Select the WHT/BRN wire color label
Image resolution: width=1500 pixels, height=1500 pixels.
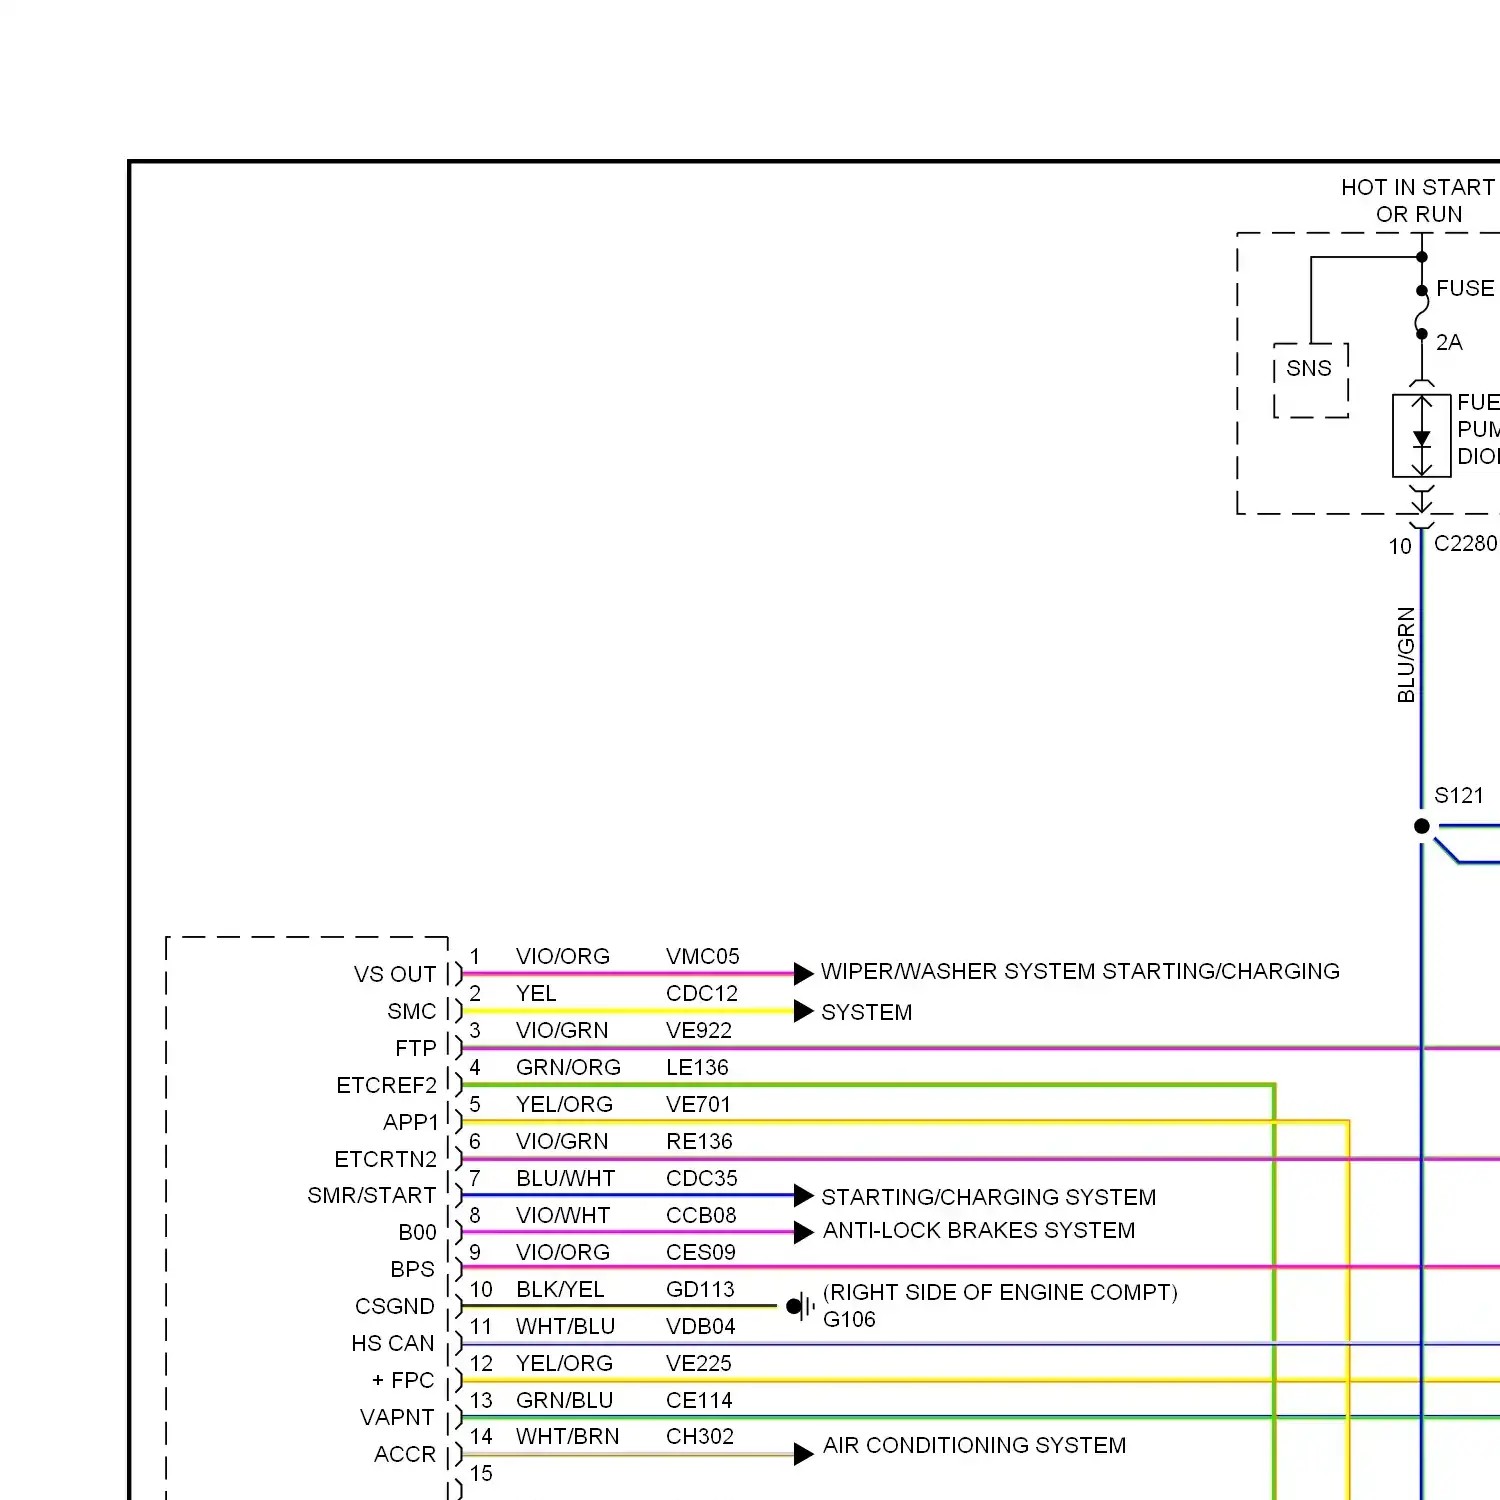pos(567,1436)
